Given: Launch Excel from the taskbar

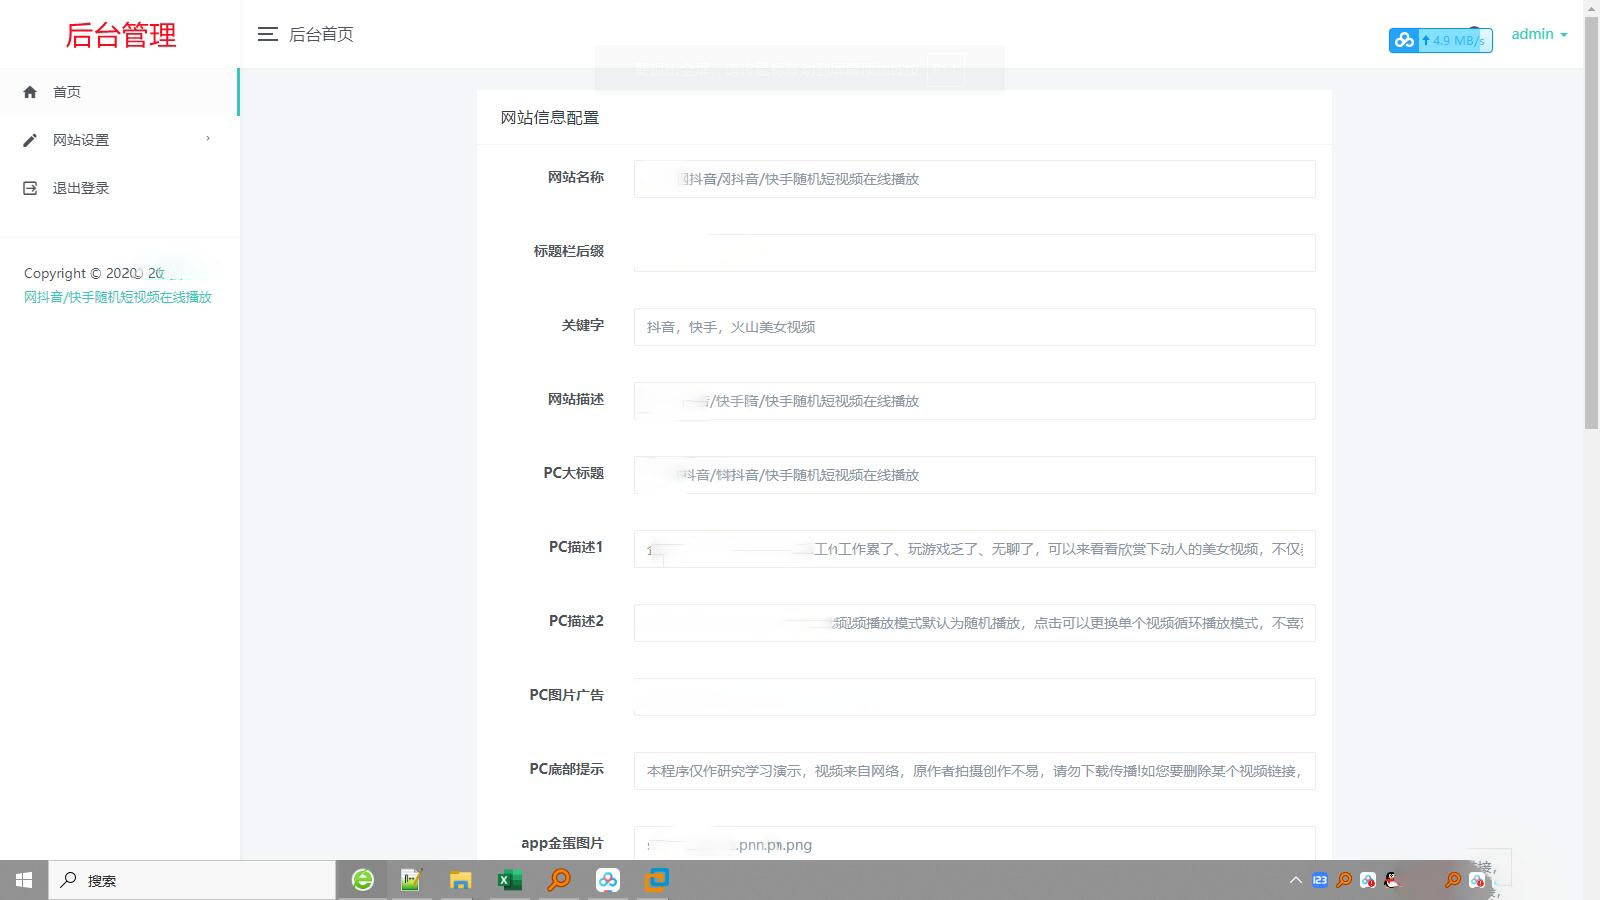Looking at the screenshot, I should tap(510, 880).
